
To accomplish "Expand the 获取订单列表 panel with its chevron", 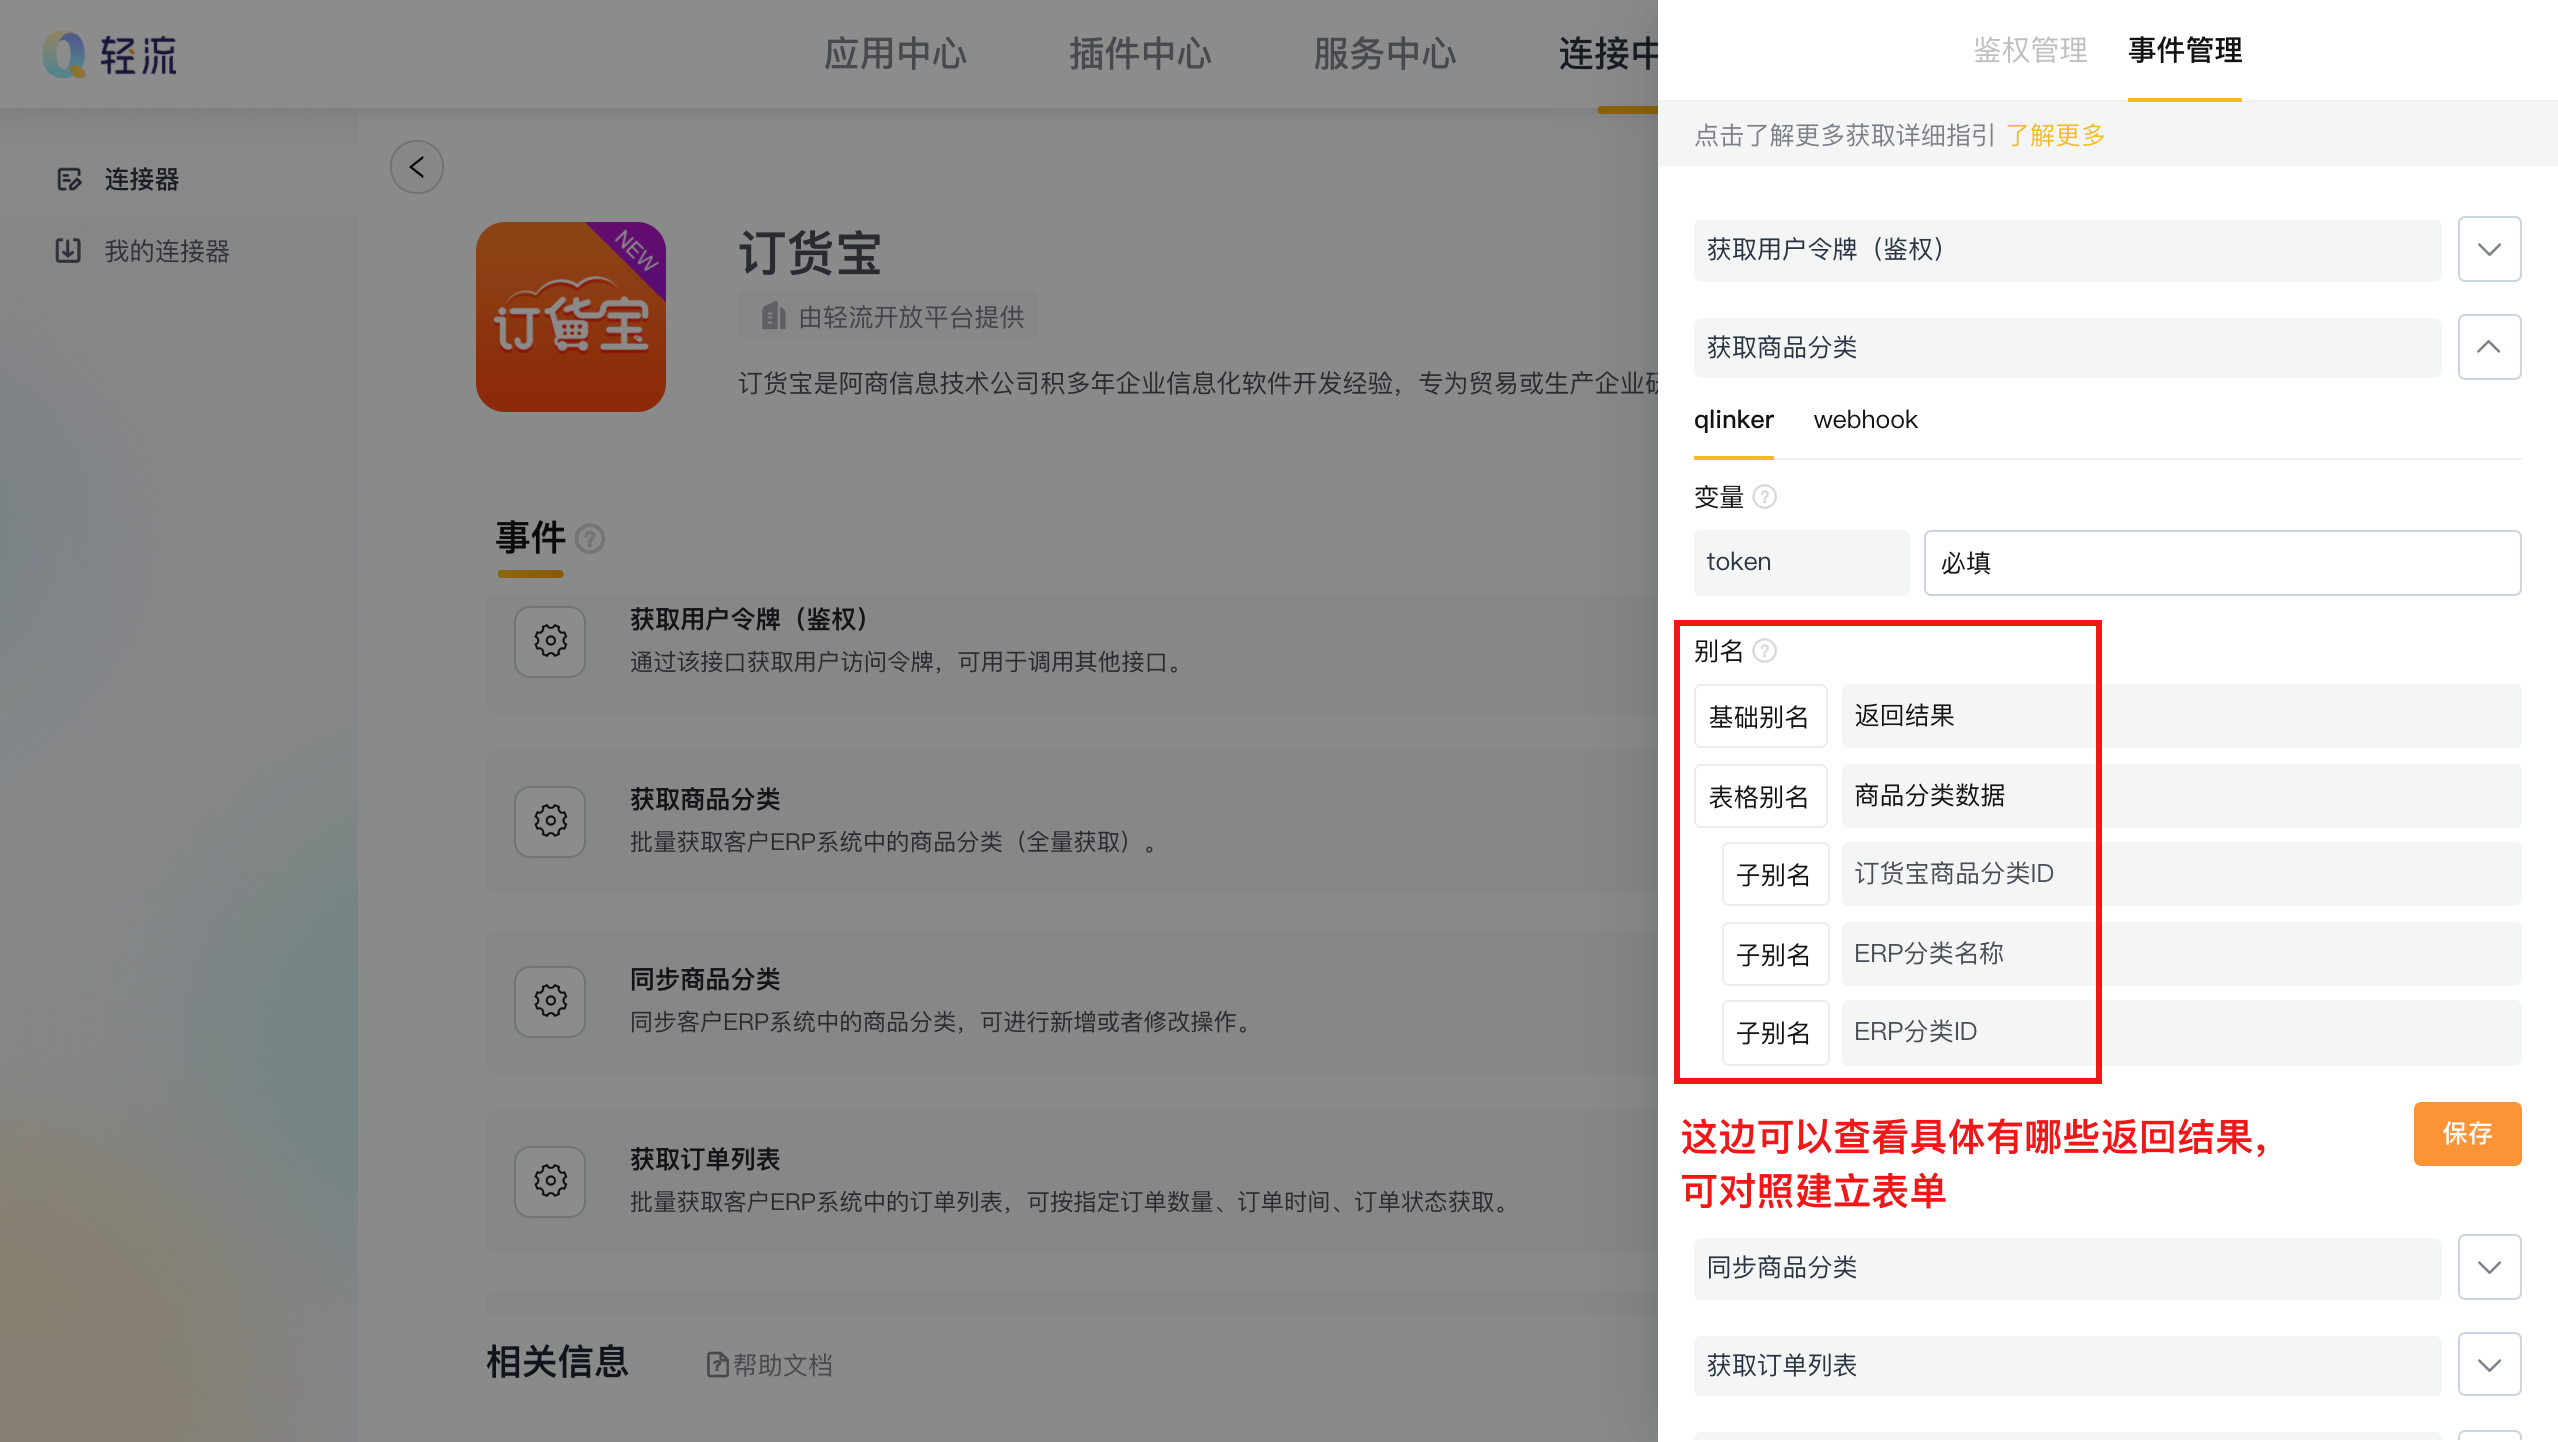I will coord(2489,1365).
